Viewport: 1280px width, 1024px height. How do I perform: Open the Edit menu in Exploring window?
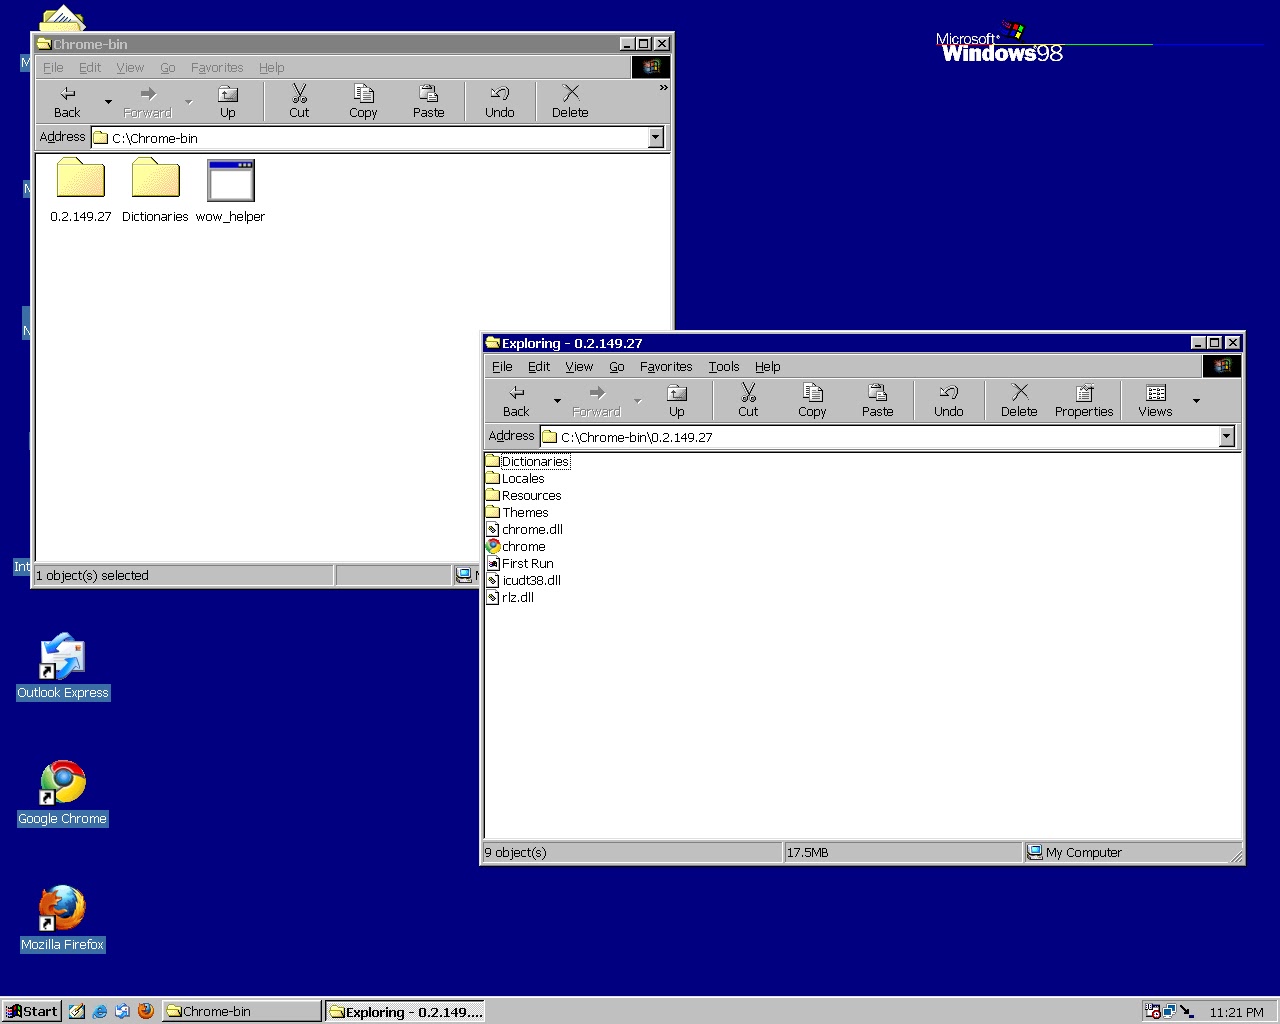point(539,367)
